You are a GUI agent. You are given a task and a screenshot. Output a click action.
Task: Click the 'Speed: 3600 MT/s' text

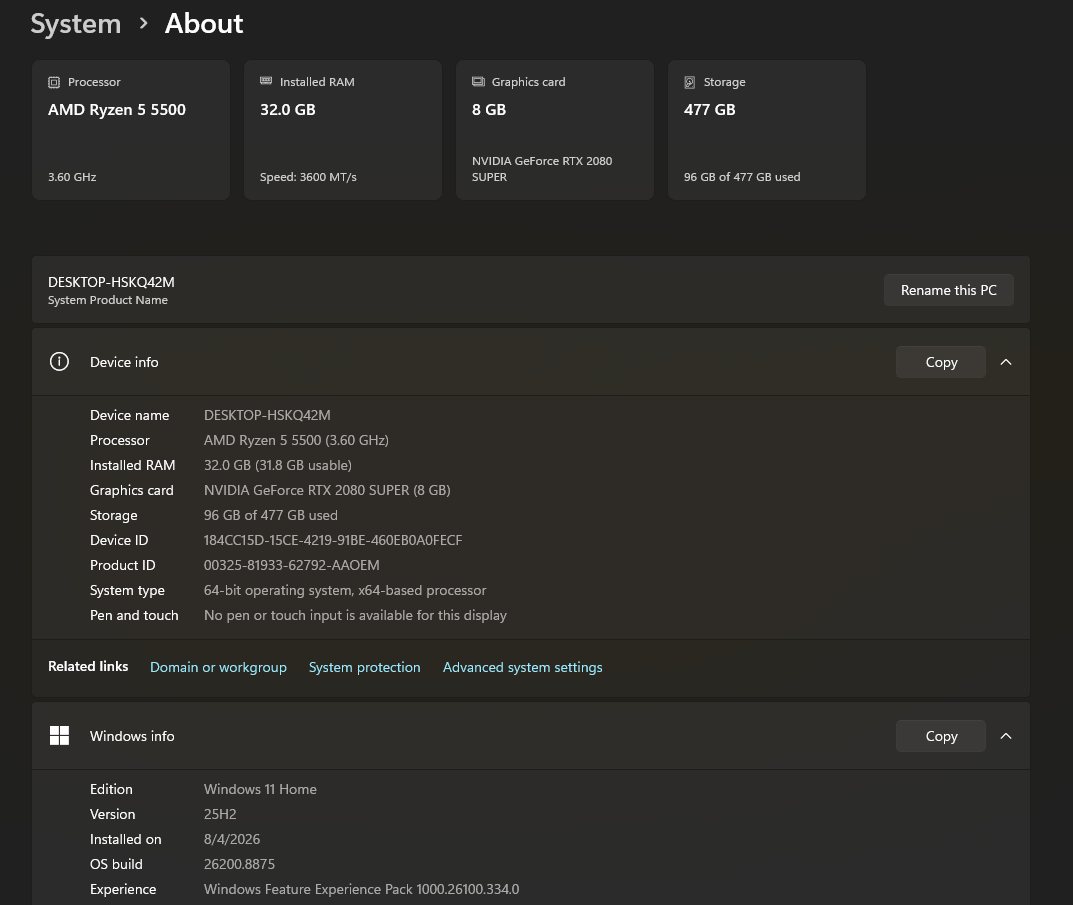tap(308, 177)
